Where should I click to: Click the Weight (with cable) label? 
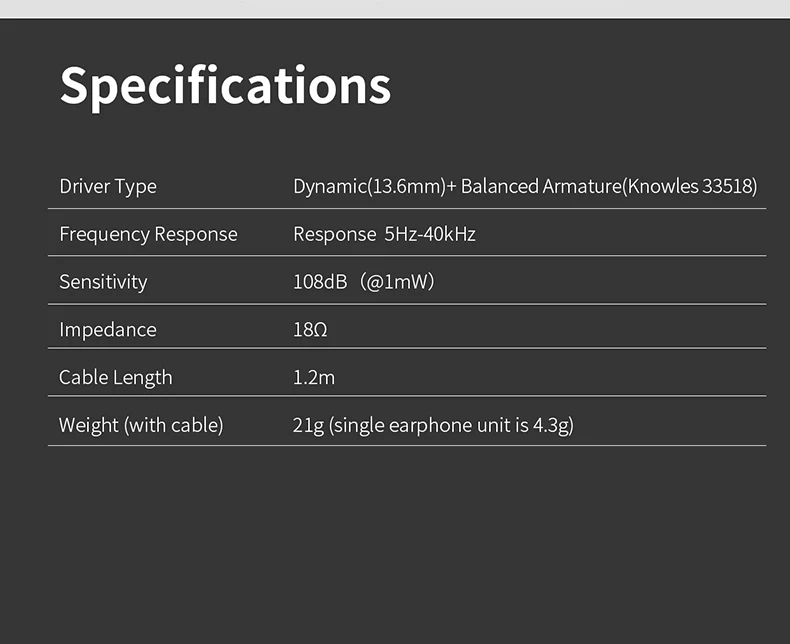point(141,425)
